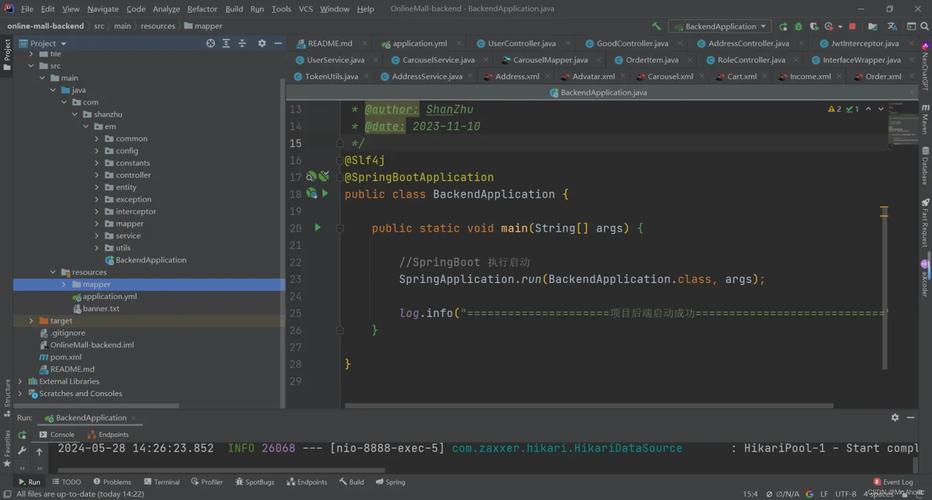Click locate-in-project target icon
932x500 pixels.
click(x=210, y=43)
